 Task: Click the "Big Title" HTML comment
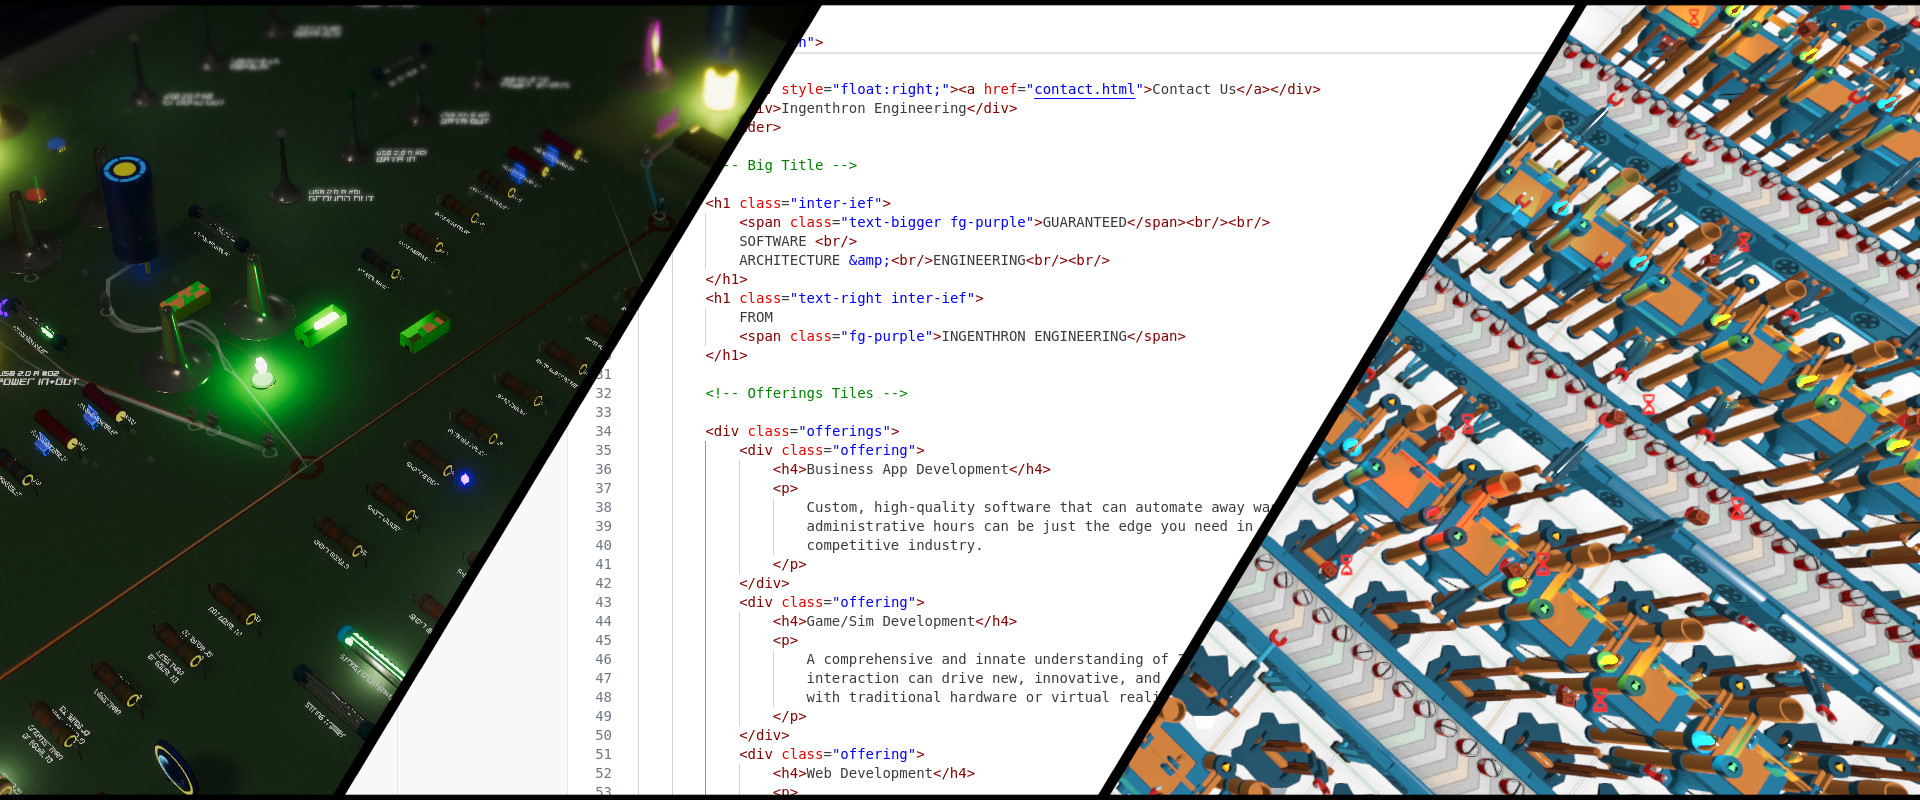coord(790,165)
